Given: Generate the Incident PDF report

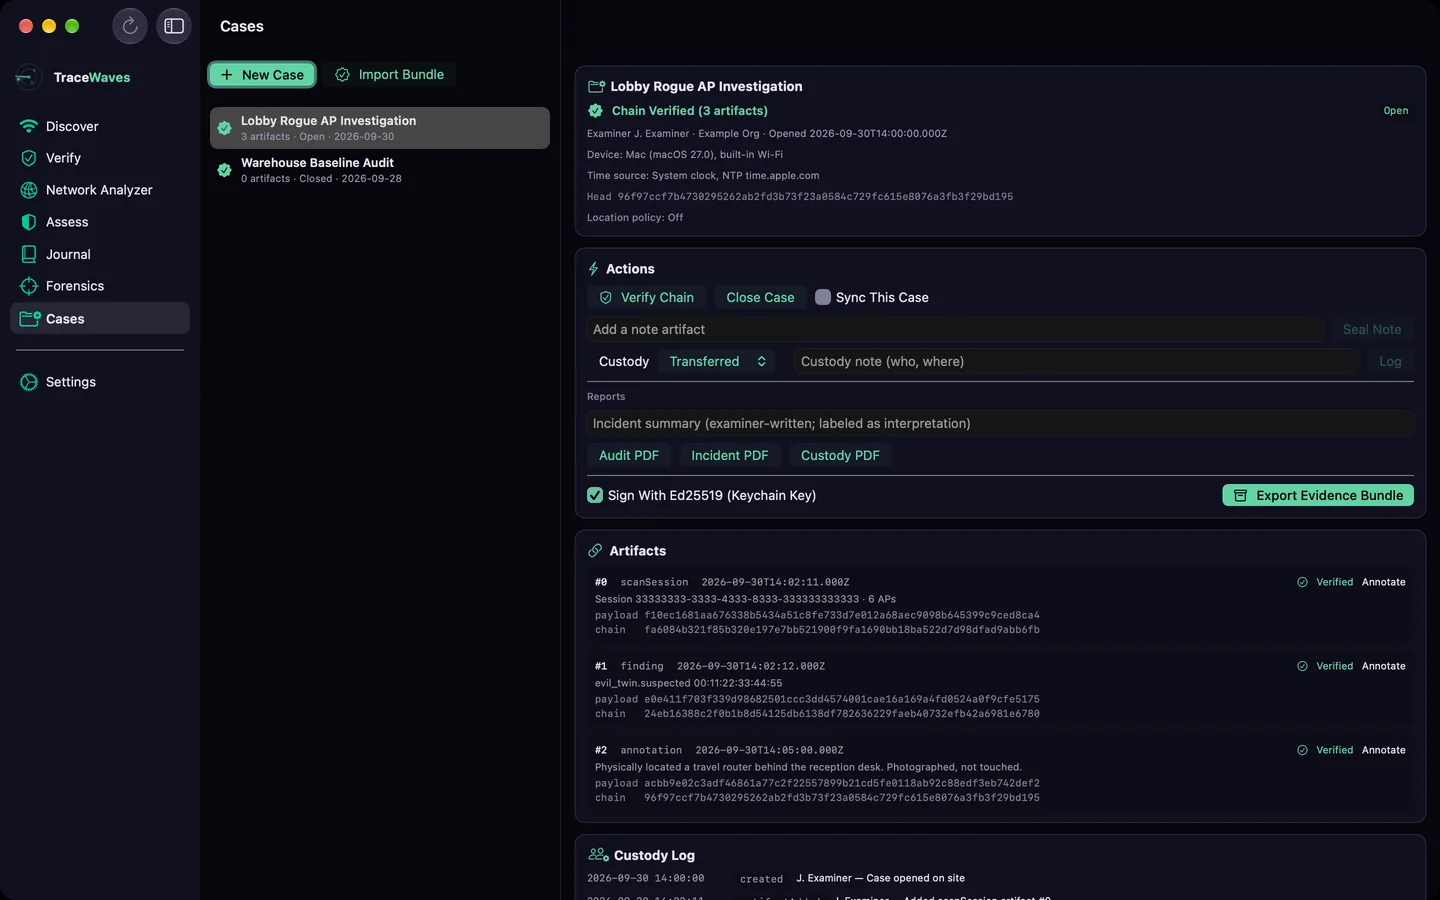Looking at the screenshot, I should pyautogui.click(x=730, y=455).
